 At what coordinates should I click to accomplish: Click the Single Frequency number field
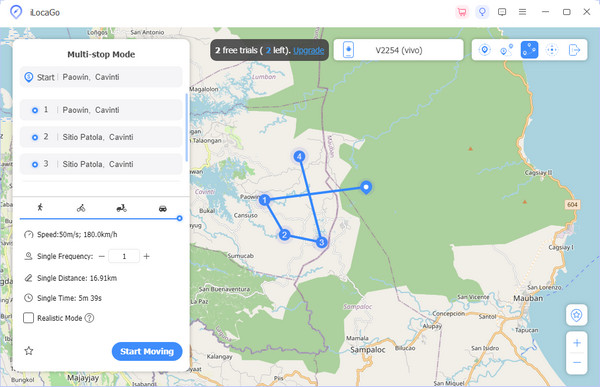coord(124,256)
